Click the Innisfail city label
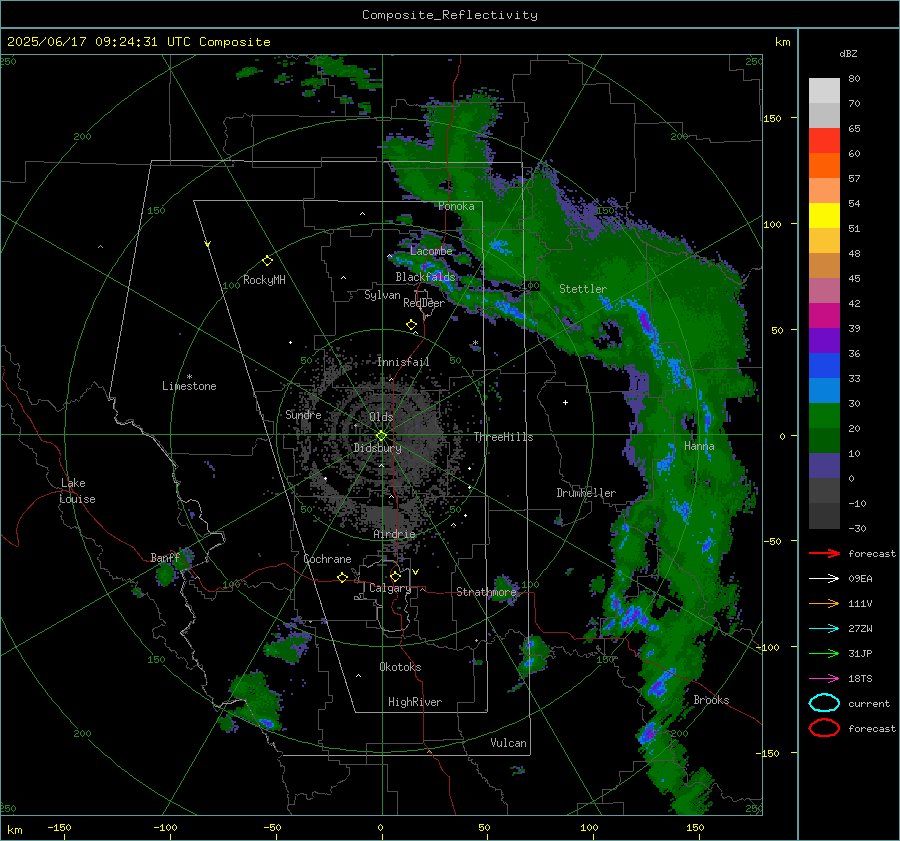900x841 pixels. pos(403,362)
